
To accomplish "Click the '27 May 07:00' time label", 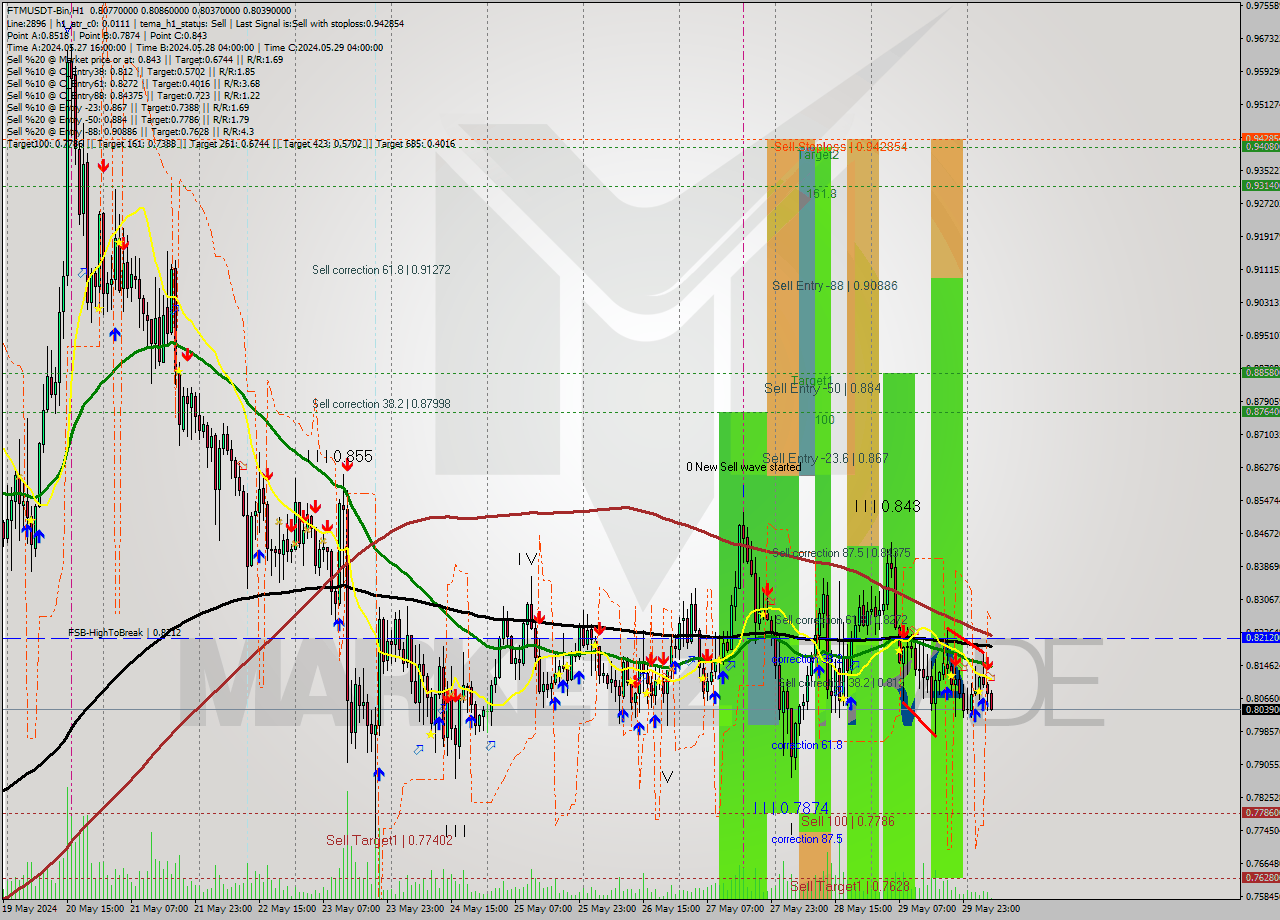I will click(733, 909).
